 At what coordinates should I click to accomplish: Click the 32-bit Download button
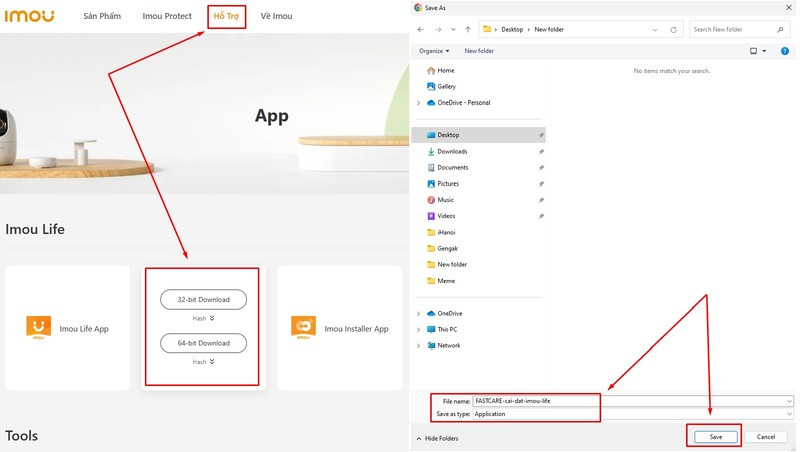pos(204,299)
